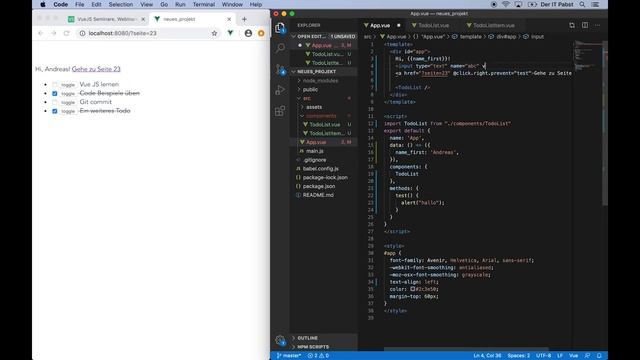Click toggle button next to 'Ein weiteres Todo'

68,111
